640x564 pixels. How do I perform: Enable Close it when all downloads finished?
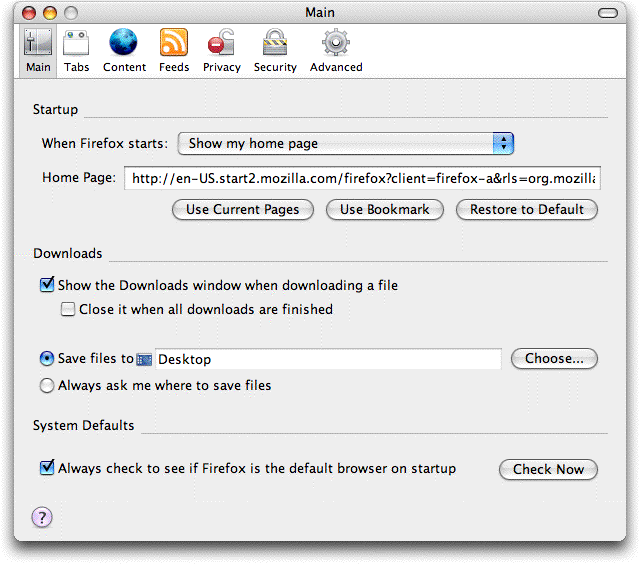[68, 309]
